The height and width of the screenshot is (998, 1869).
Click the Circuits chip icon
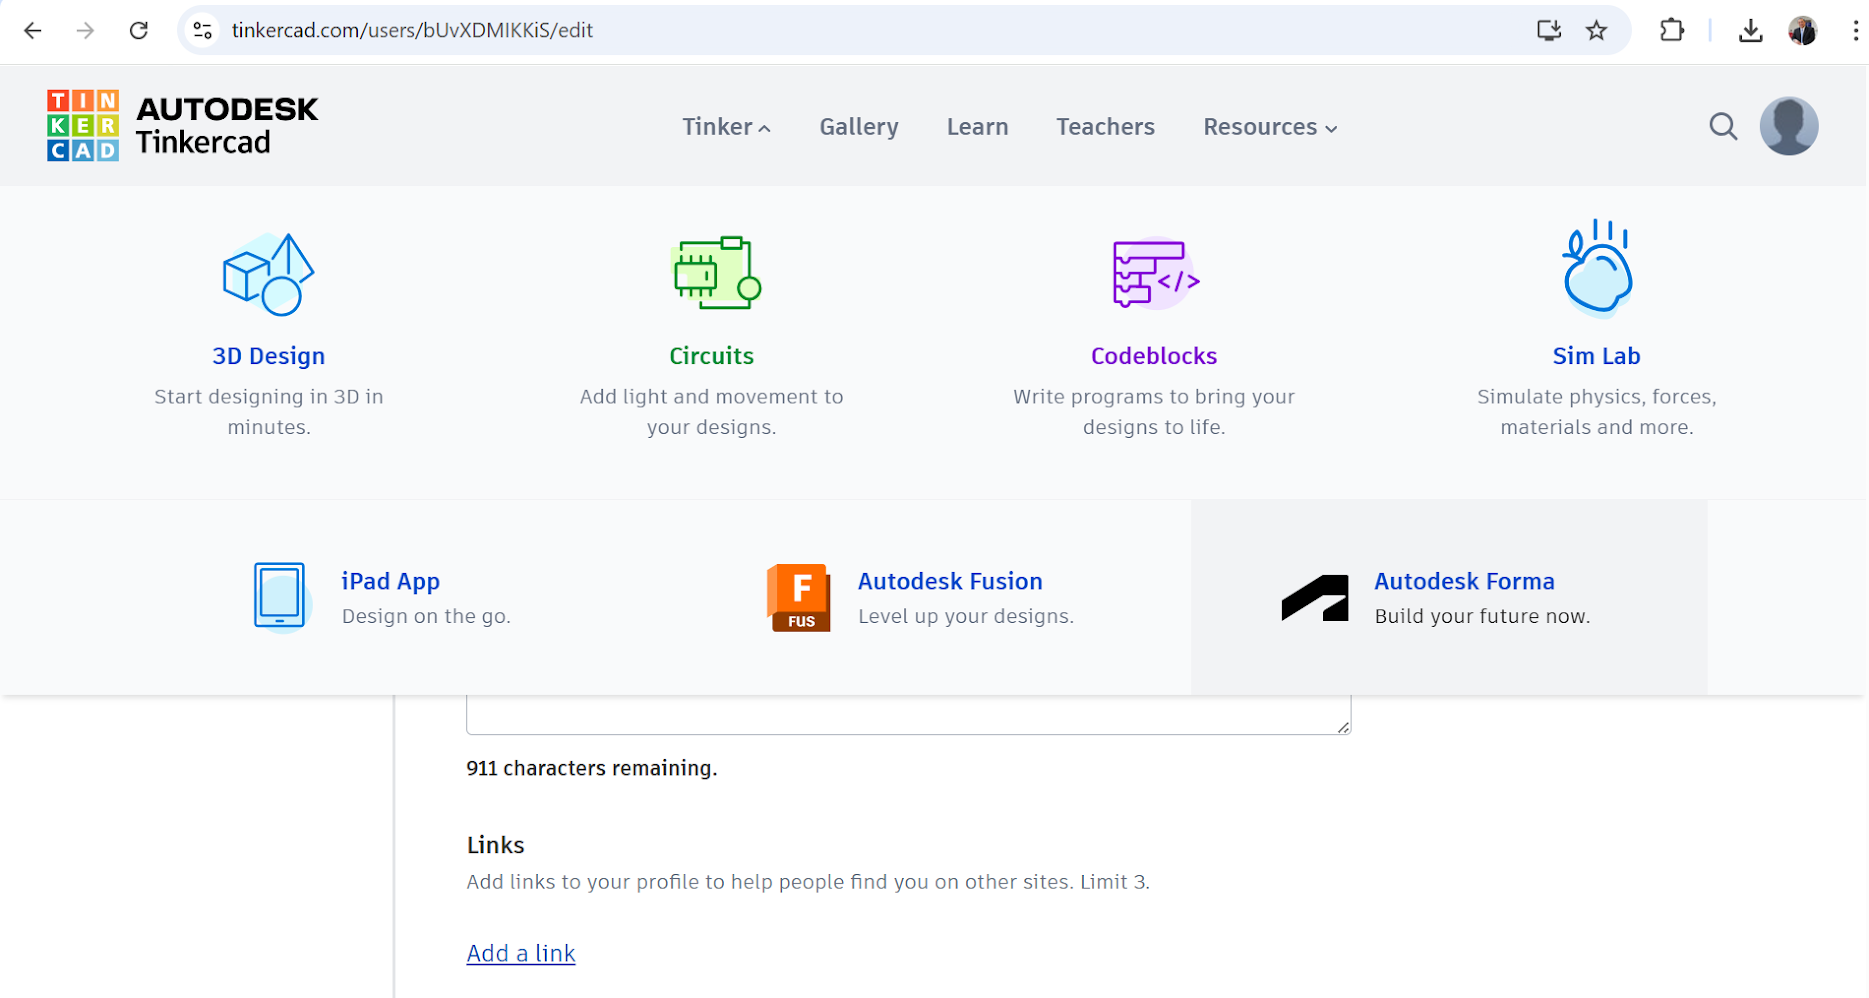coord(716,273)
